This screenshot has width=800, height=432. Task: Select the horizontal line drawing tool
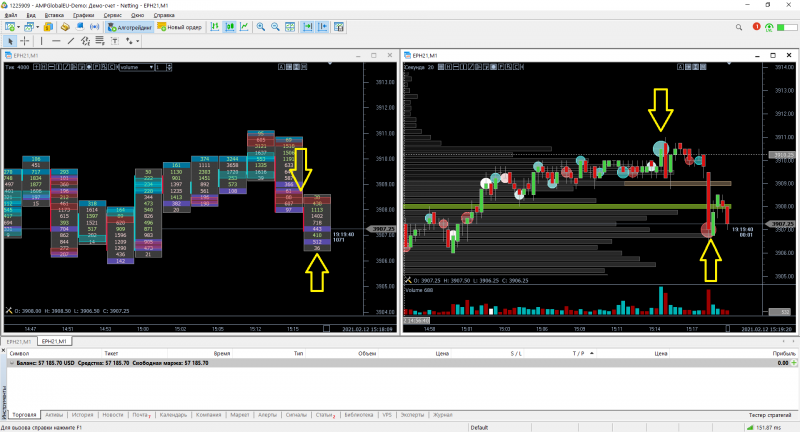56,41
